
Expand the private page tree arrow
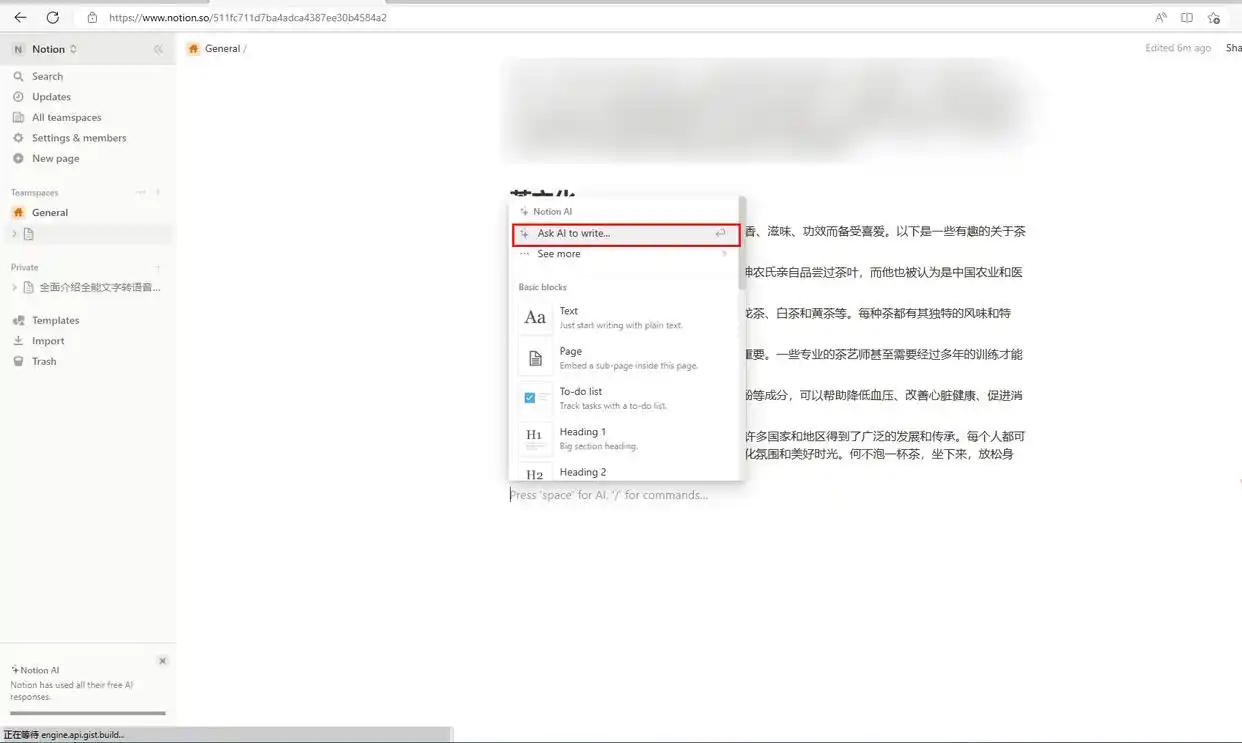(x=14, y=287)
